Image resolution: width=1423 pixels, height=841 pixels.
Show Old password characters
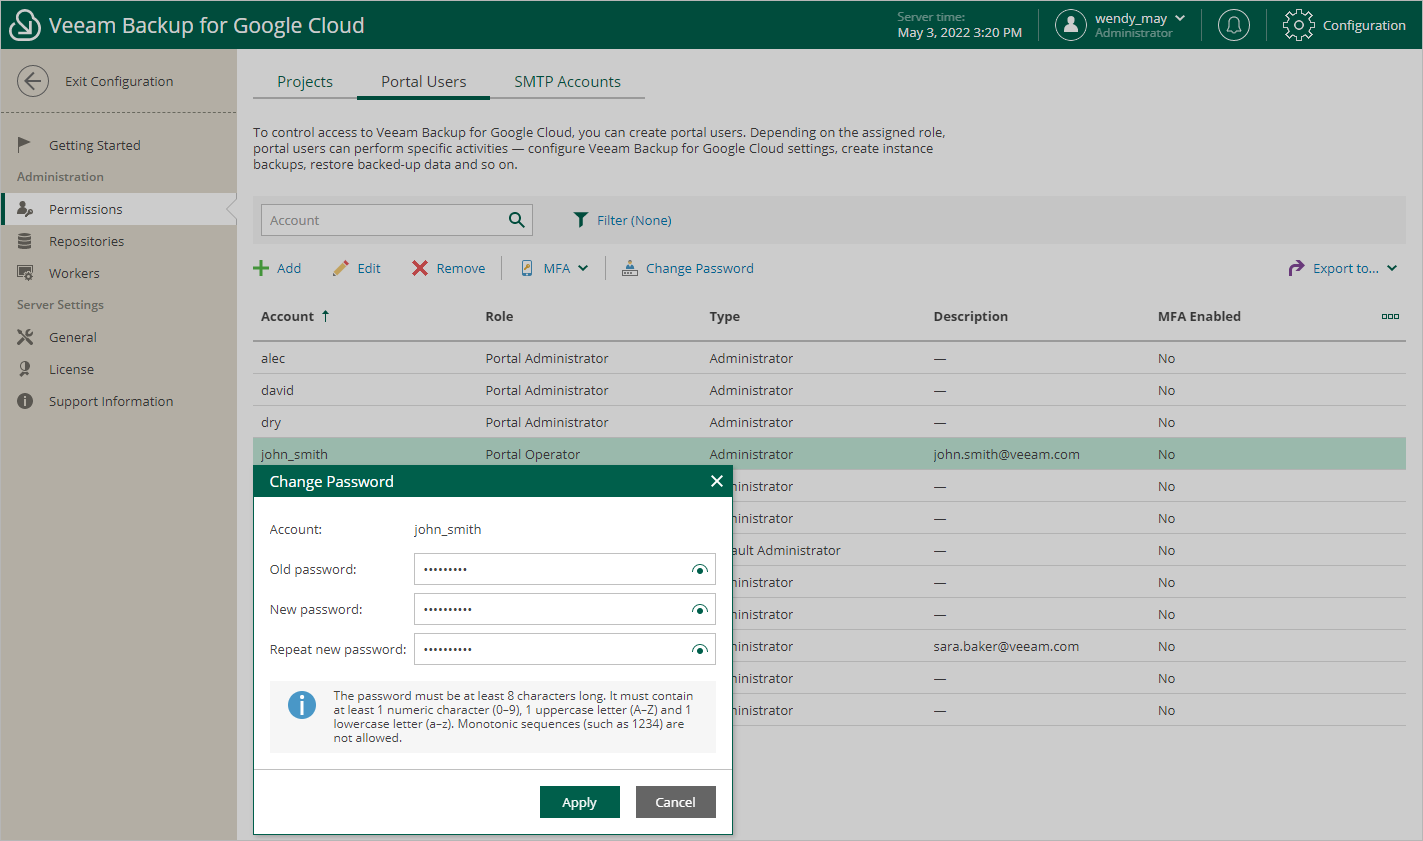[x=700, y=570]
